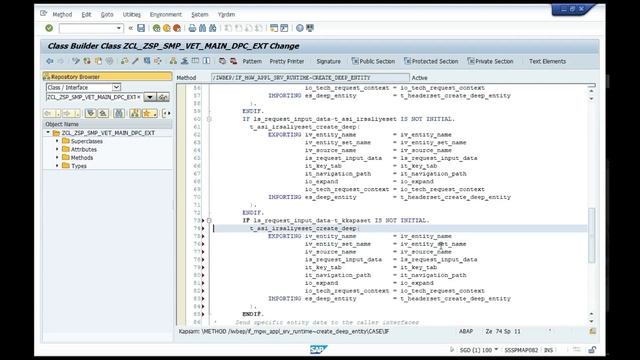Viewport: 640px width, 360px height.
Task: Click the Save diskette icon
Action: 141,28
